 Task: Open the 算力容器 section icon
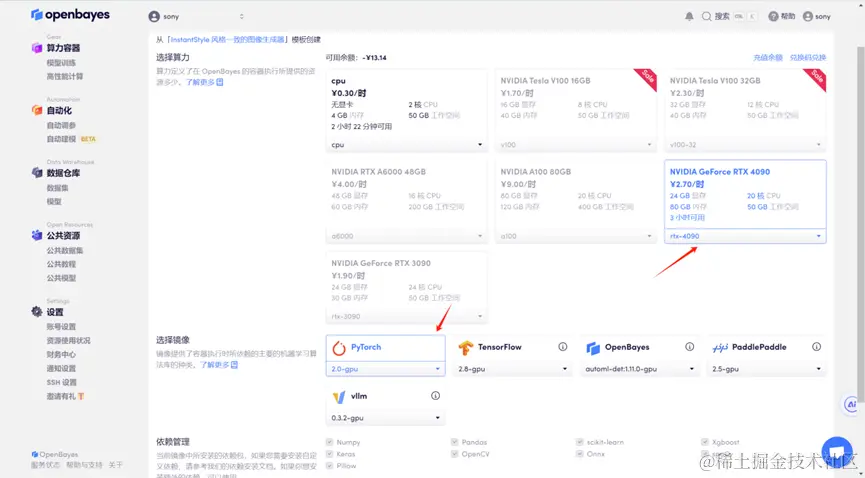tap(37, 48)
